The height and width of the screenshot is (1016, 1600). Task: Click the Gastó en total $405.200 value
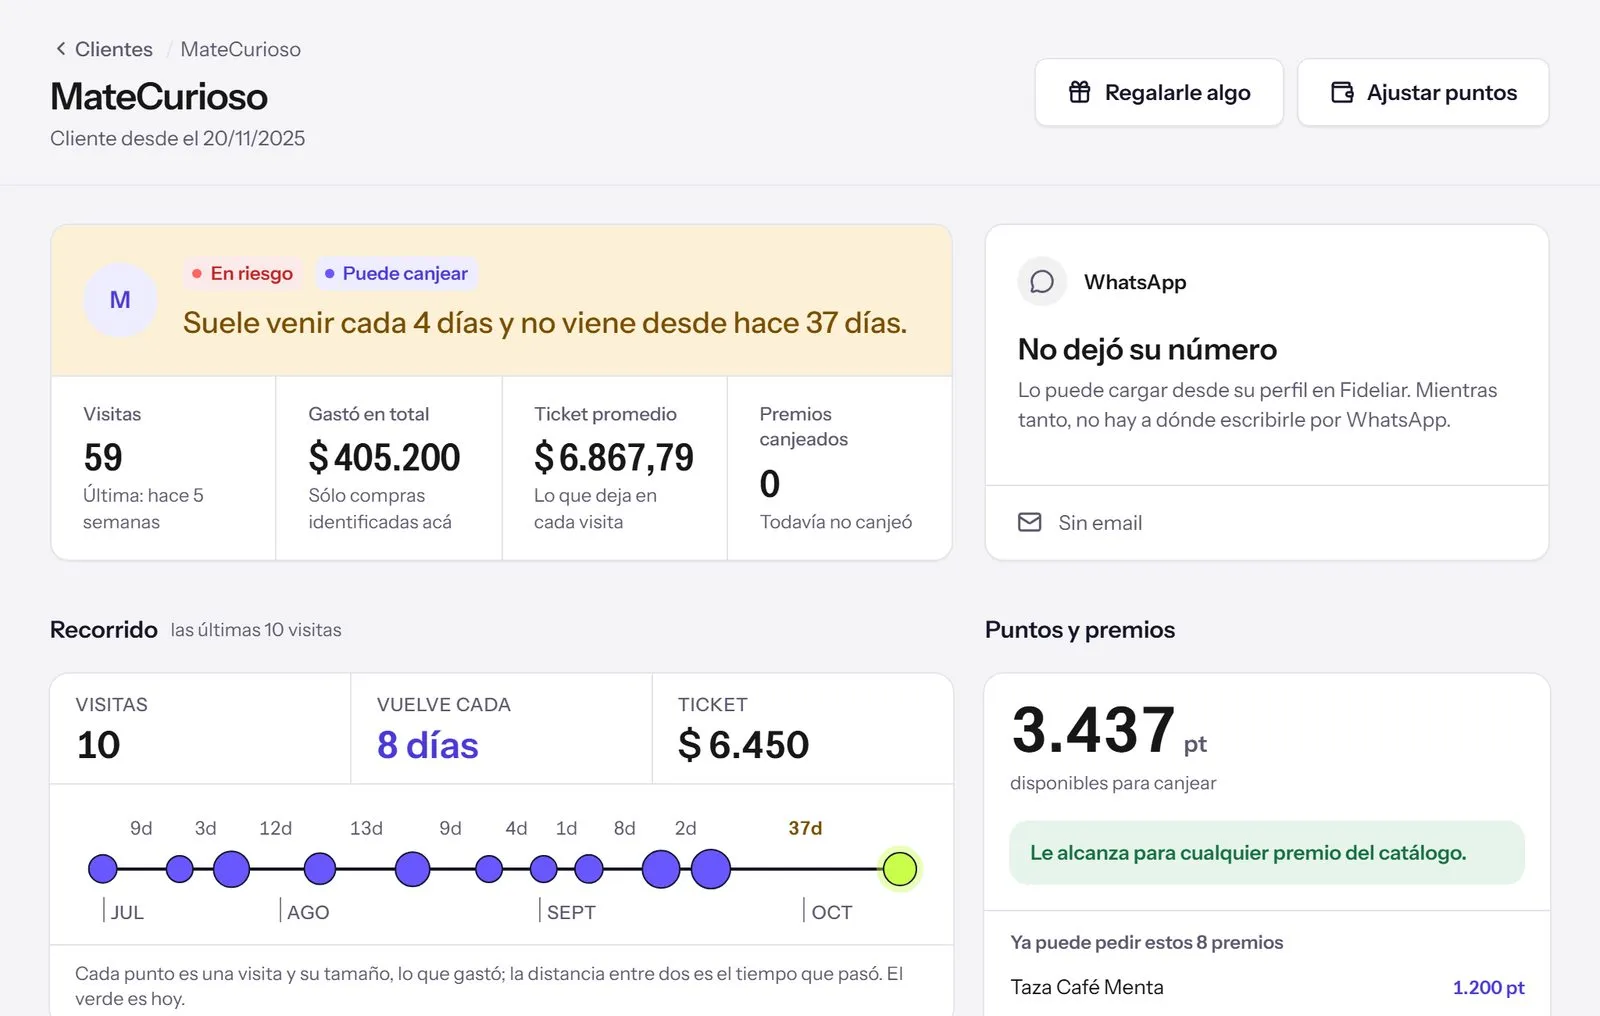click(x=384, y=457)
